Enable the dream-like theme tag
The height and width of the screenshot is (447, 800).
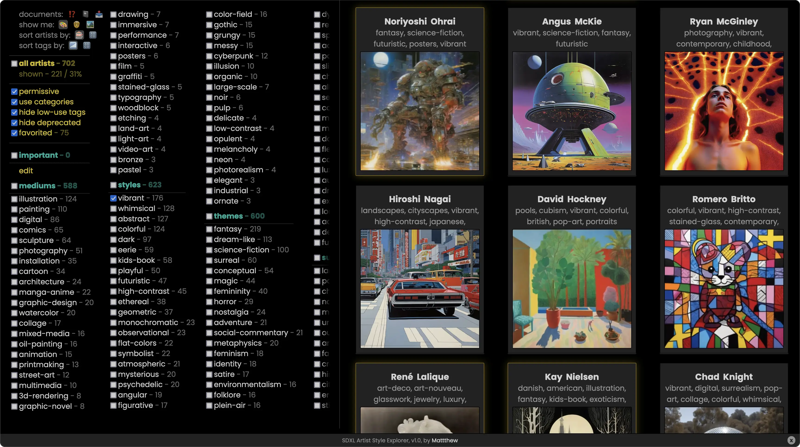(x=209, y=240)
